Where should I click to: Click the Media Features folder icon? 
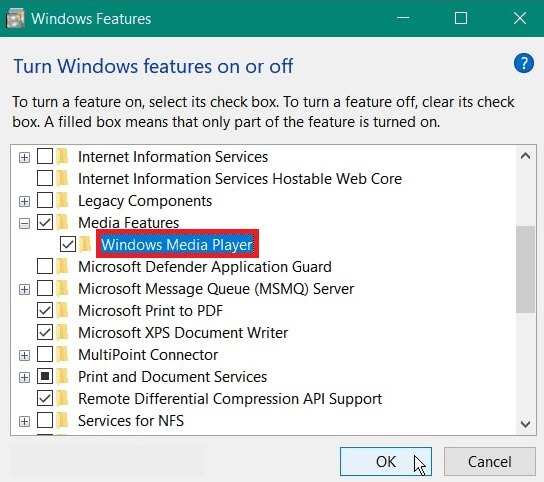[x=62, y=222]
